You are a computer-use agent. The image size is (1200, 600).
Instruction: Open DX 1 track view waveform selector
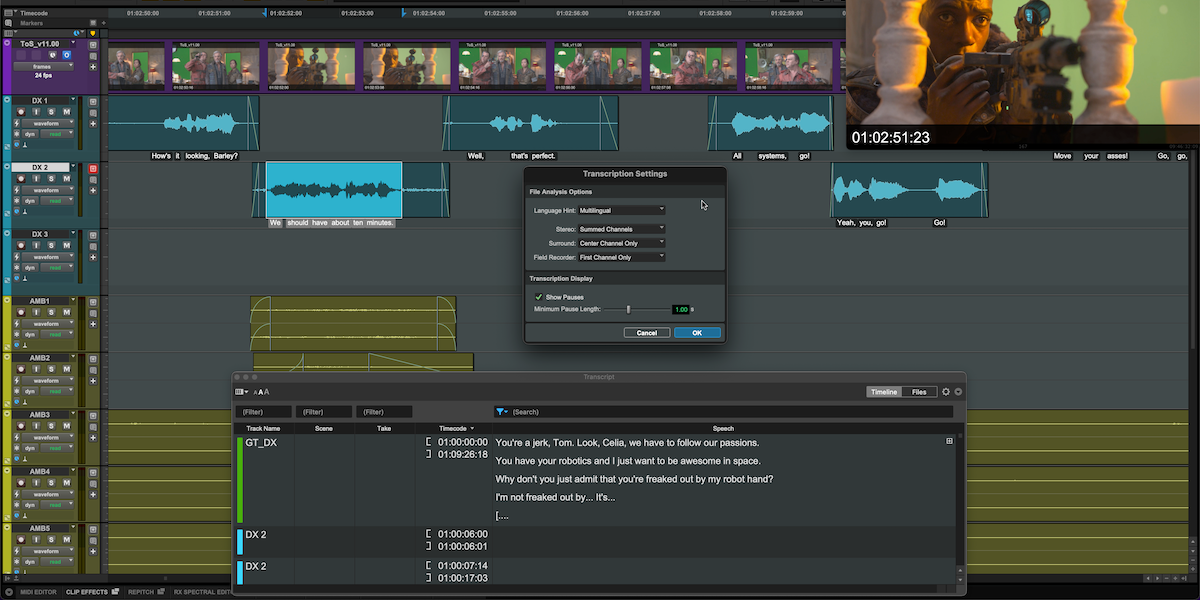[x=49, y=124]
